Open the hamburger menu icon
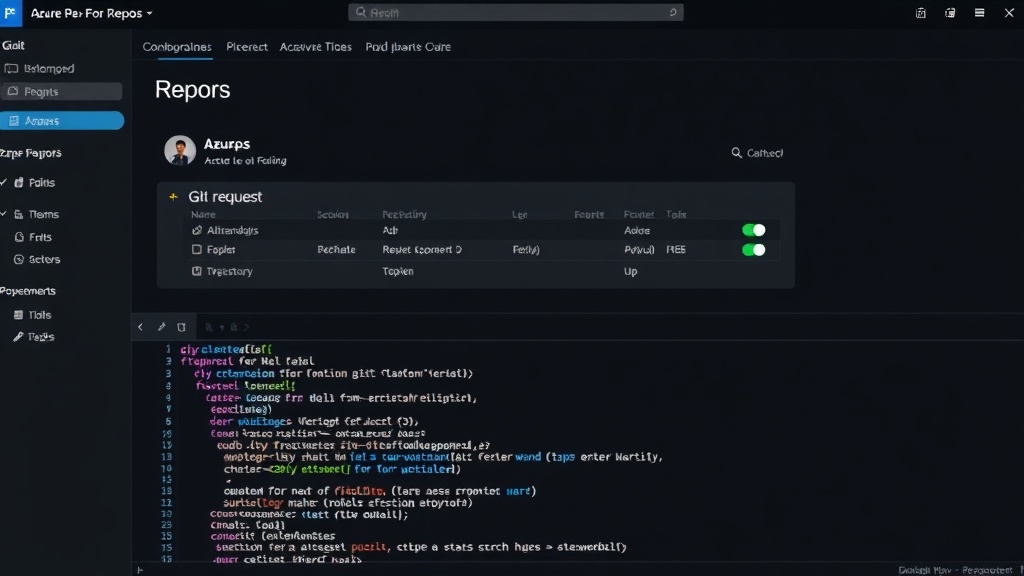 coord(980,13)
